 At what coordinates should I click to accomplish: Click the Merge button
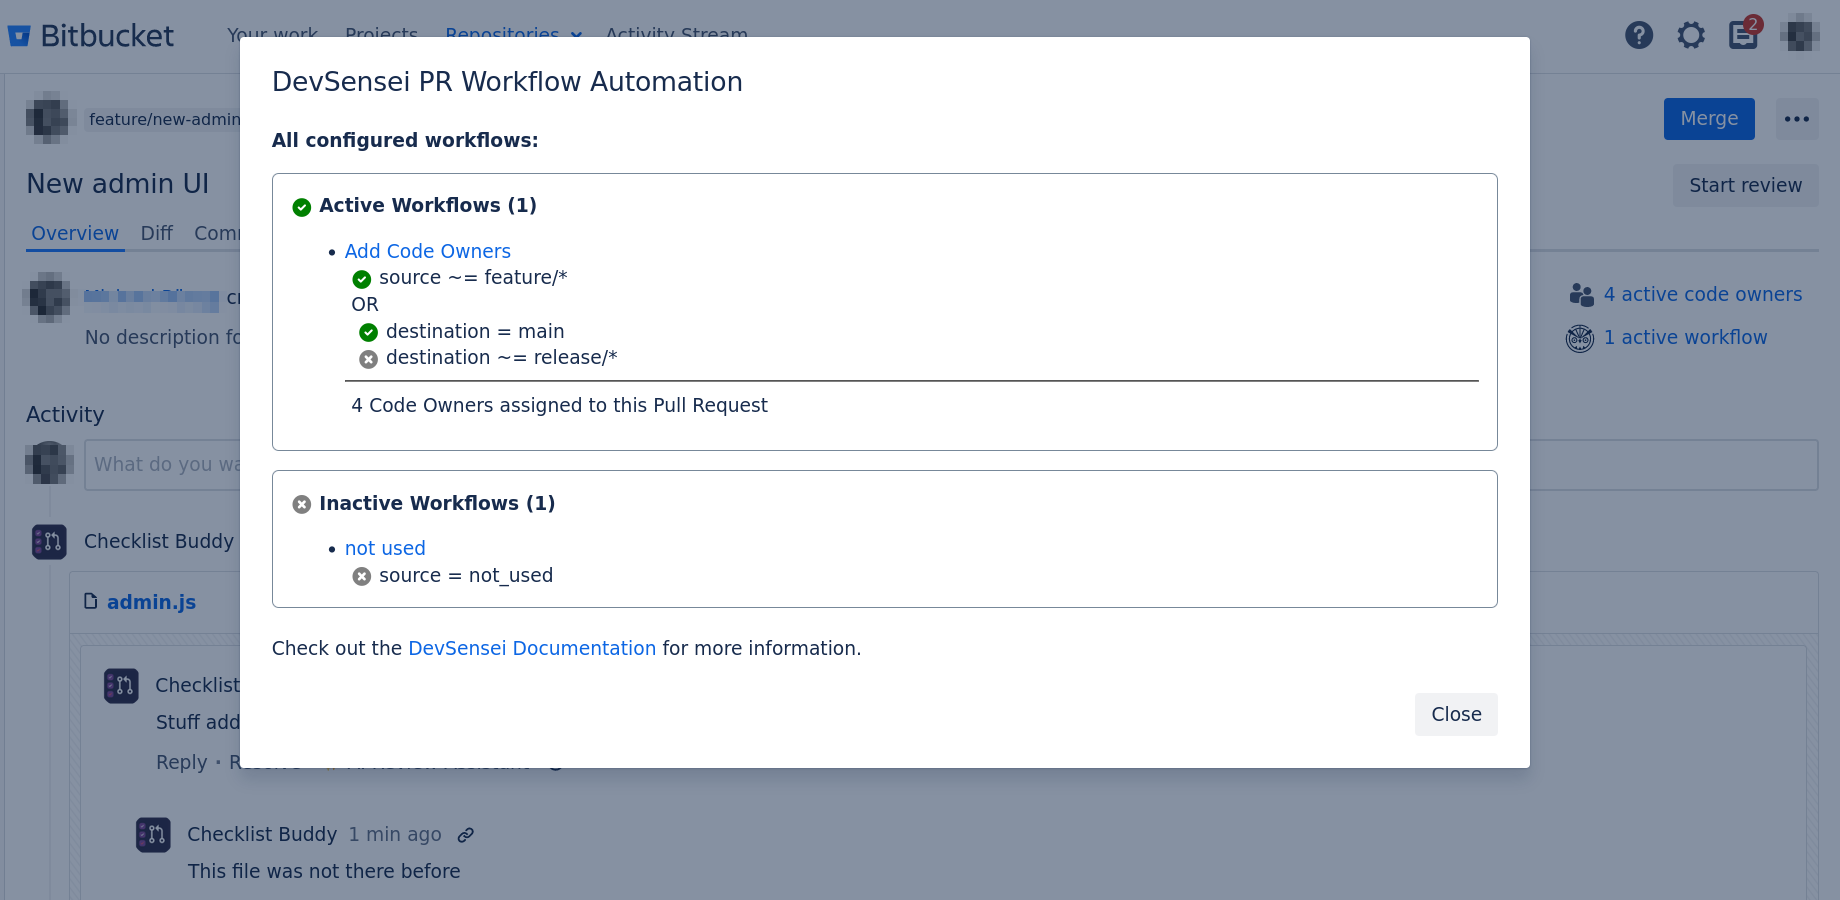point(1709,119)
